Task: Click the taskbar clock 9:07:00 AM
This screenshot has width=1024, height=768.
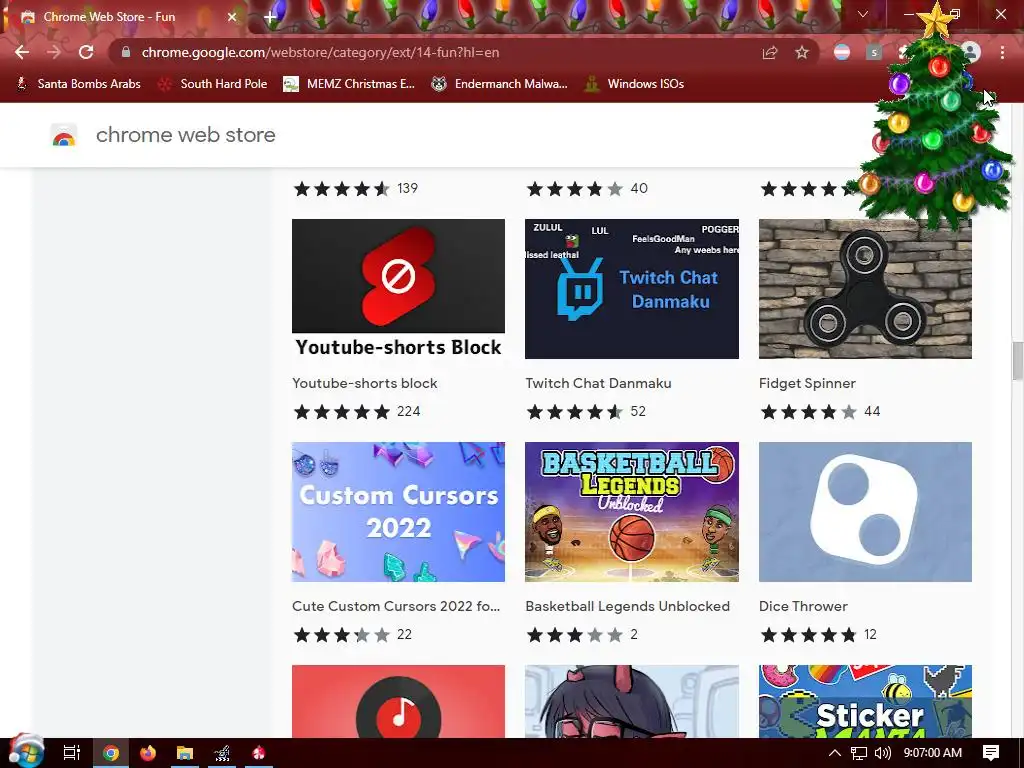Action: click(933, 753)
